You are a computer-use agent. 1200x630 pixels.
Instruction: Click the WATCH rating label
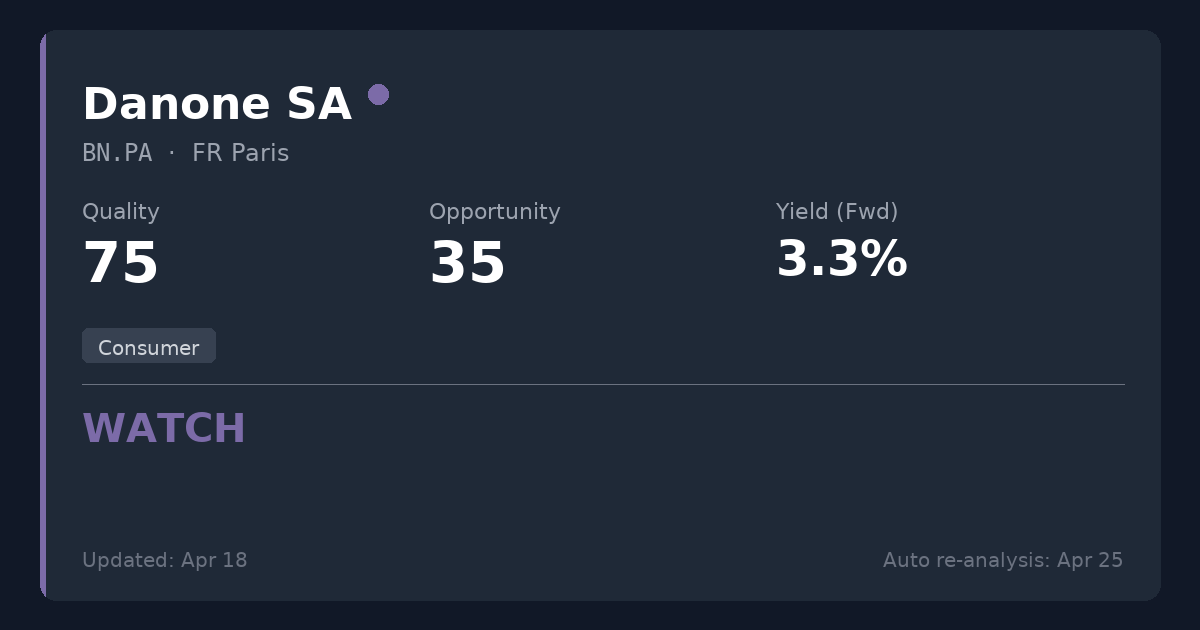(x=164, y=429)
